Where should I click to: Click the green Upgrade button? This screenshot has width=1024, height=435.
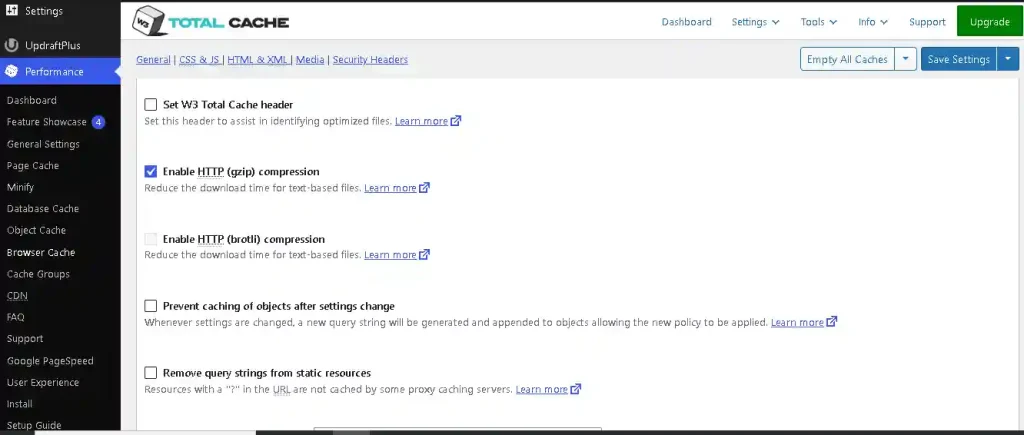click(x=990, y=22)
